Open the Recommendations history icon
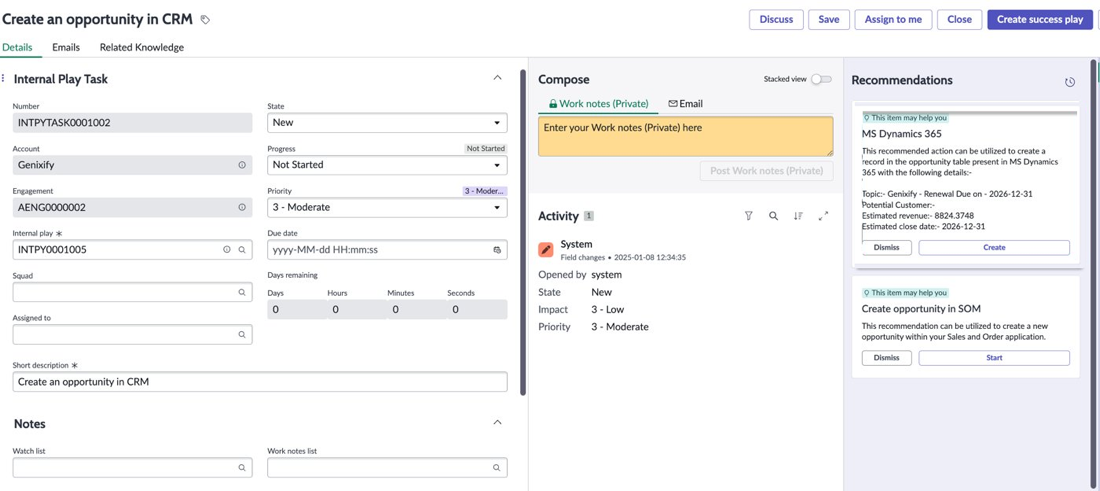 (1070, 82)
